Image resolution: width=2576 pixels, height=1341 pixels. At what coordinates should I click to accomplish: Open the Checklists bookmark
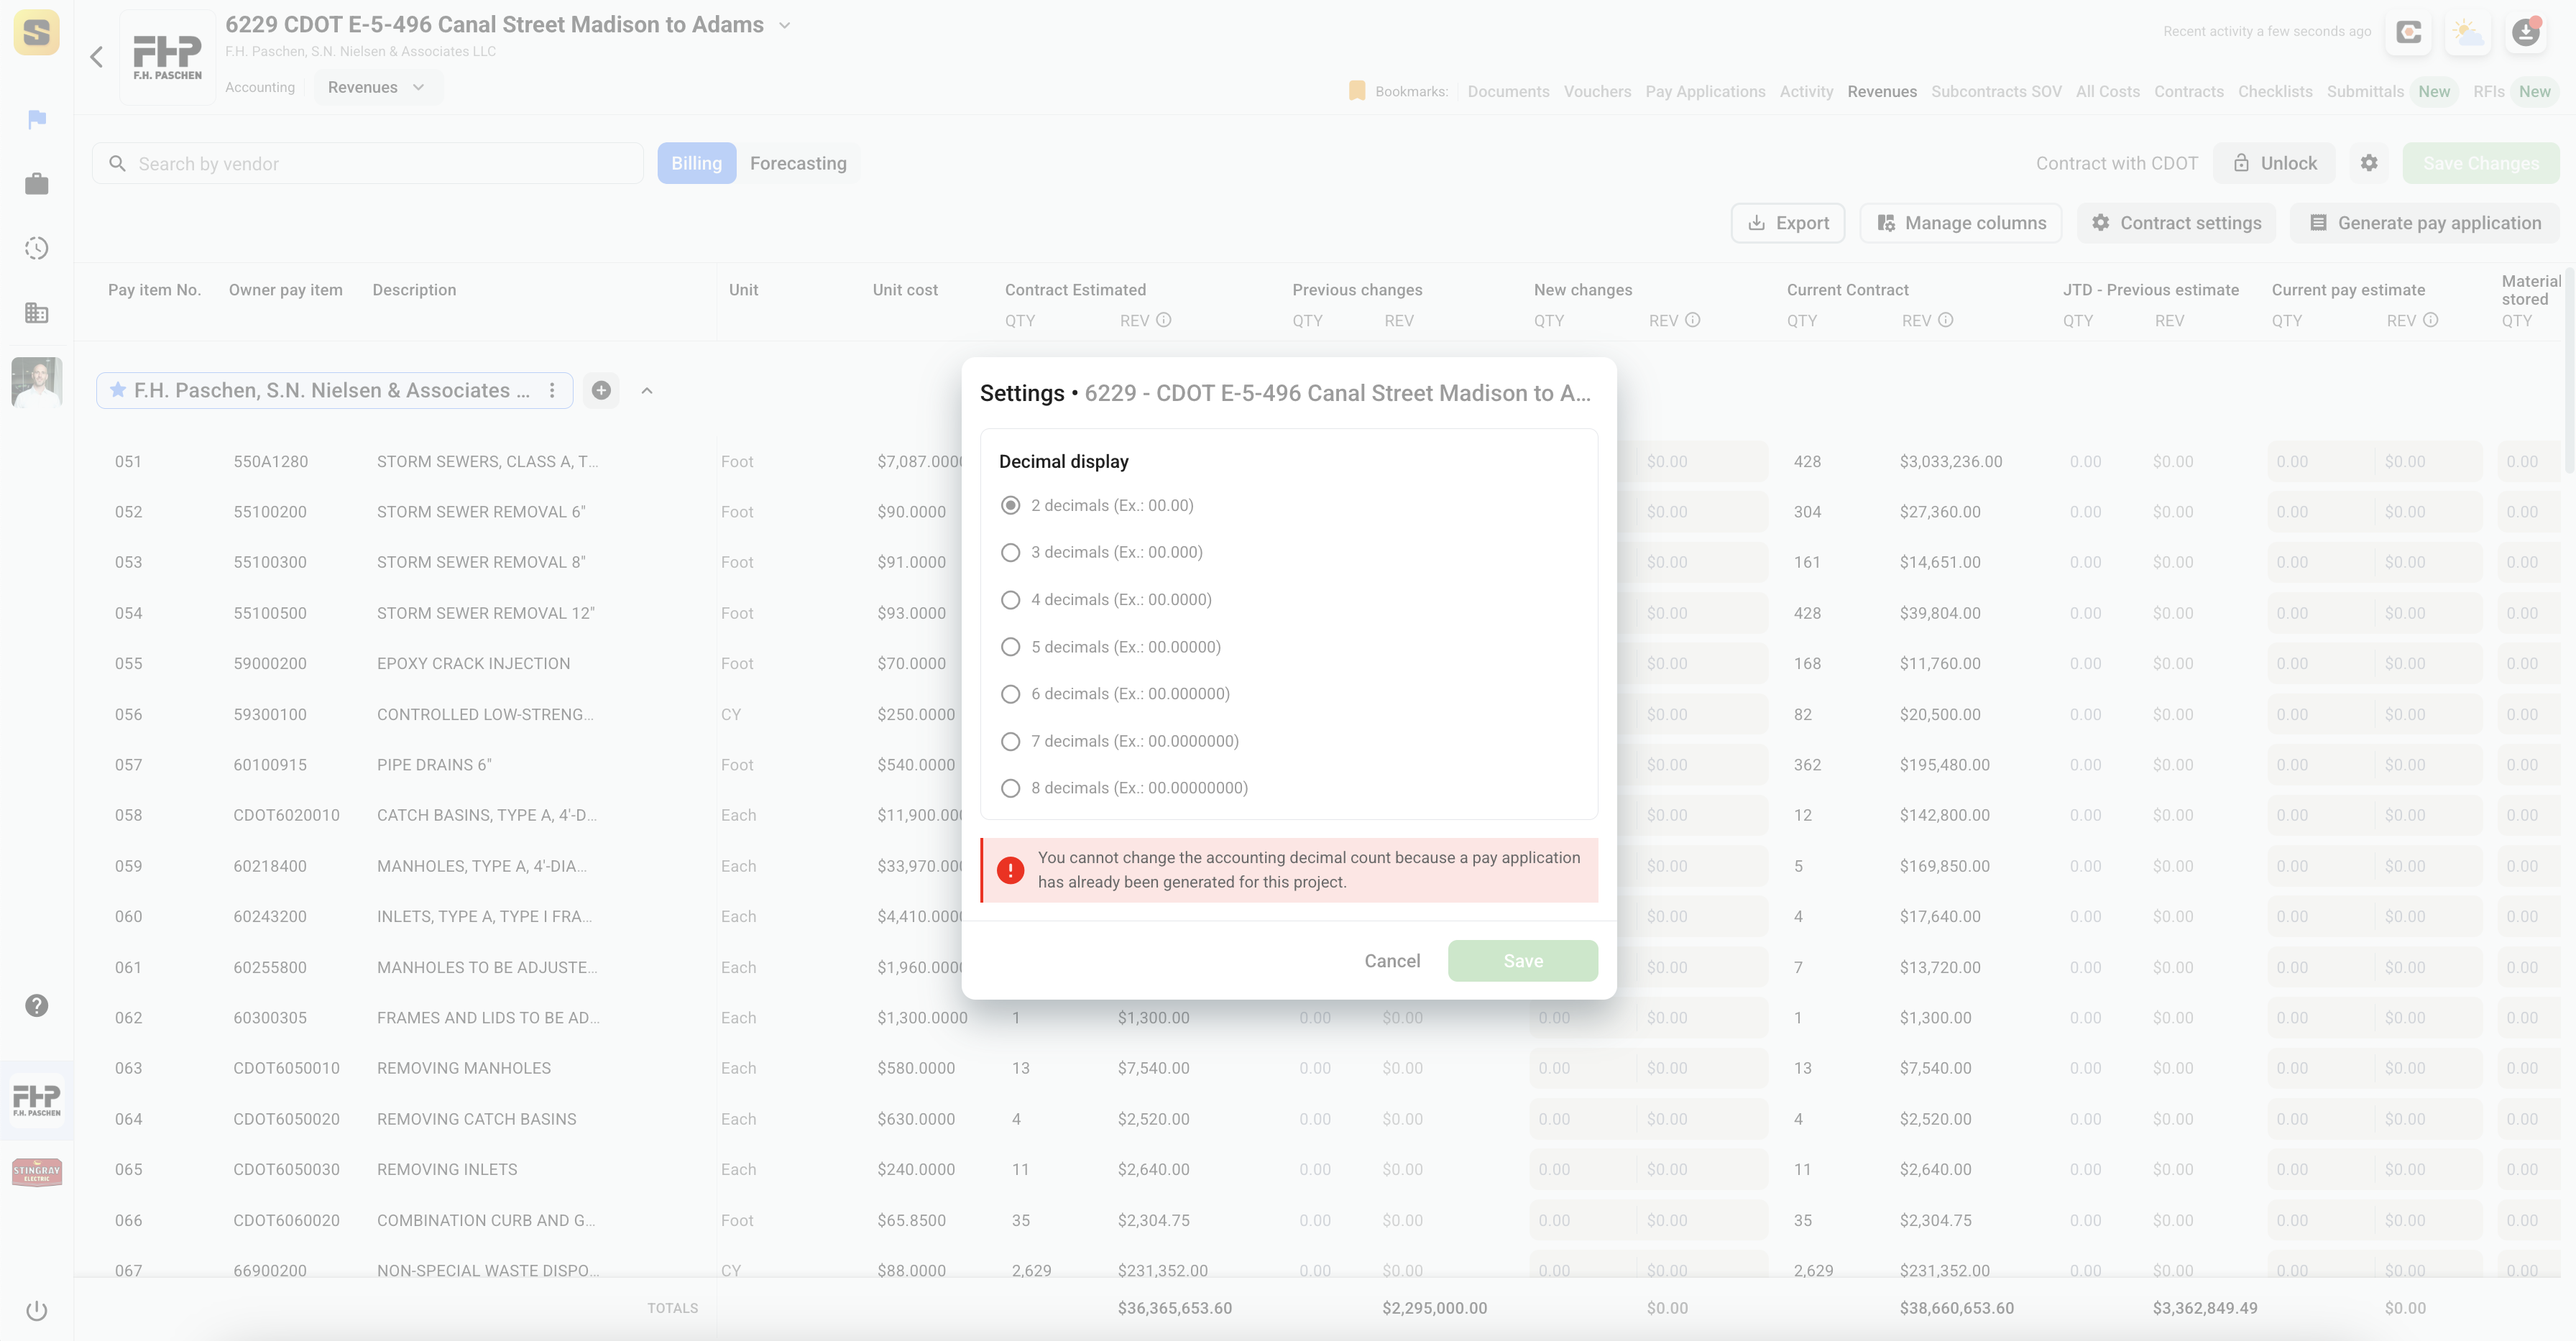[2275, 91]
